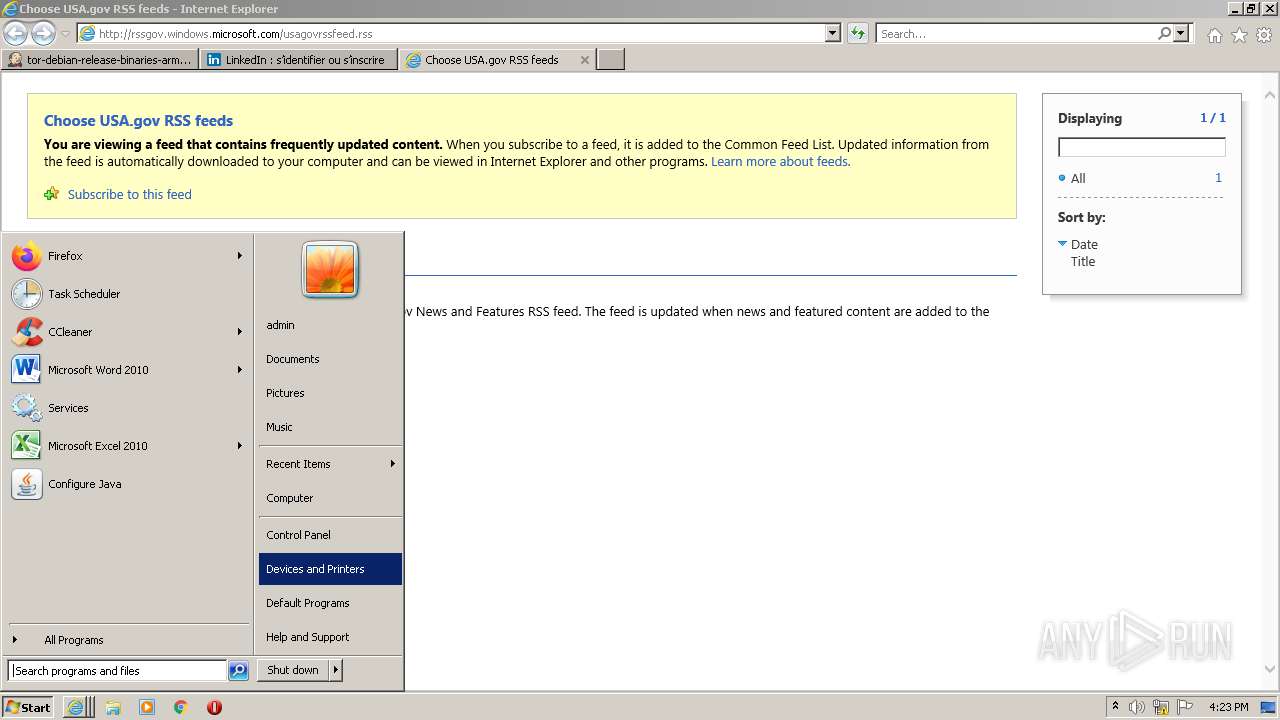Open Default Programs

pos(330,603)
